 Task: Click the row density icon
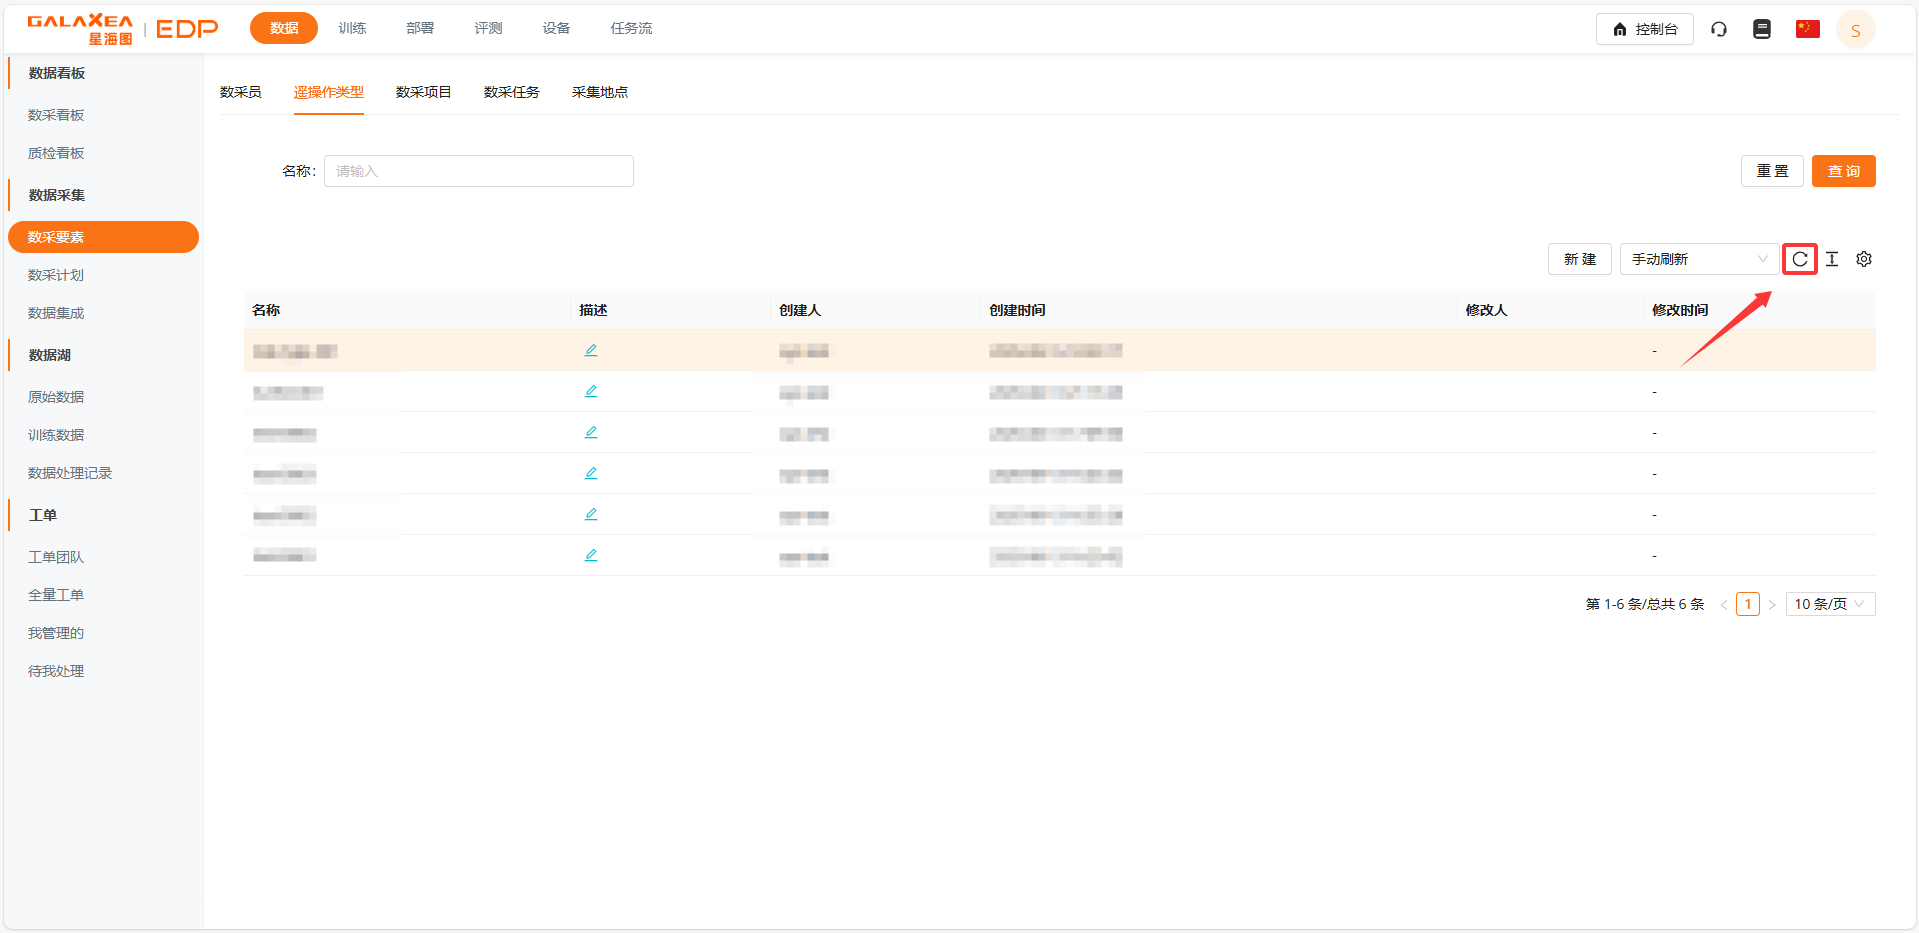(1832, 259)
